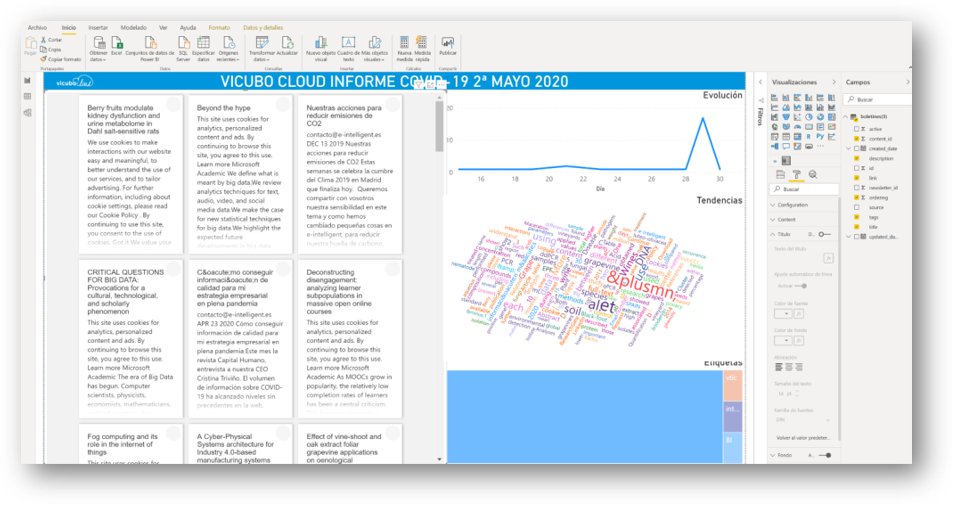The image size is (953, 505).
Task: Click the Visualizaciones format search field
Action: click(804, 189)
